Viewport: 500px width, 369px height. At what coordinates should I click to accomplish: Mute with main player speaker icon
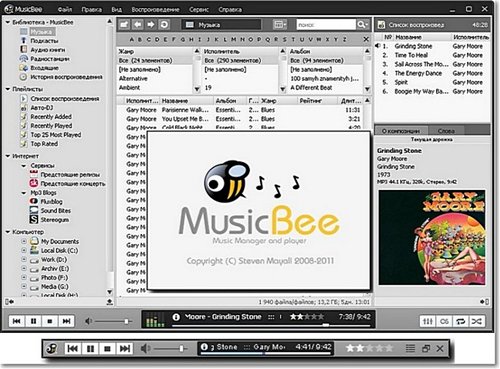(88, 321)
